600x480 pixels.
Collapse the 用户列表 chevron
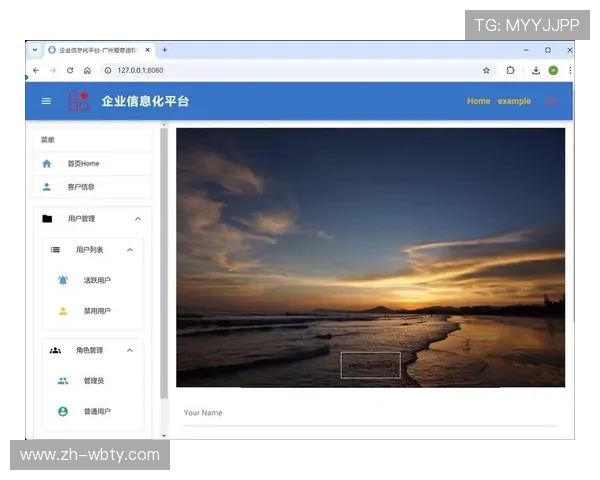130,250
